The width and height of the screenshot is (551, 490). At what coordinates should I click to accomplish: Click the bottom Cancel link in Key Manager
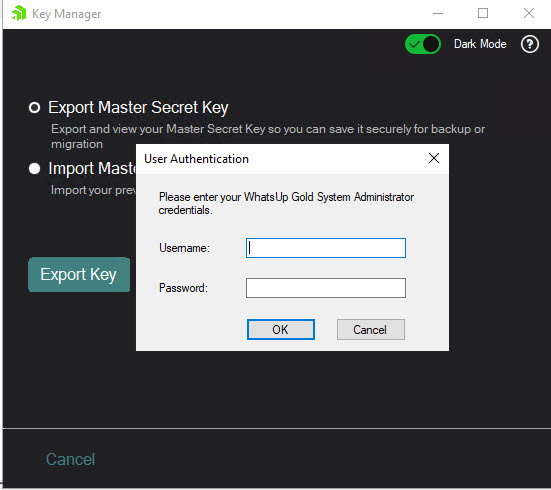pos(70,459)
